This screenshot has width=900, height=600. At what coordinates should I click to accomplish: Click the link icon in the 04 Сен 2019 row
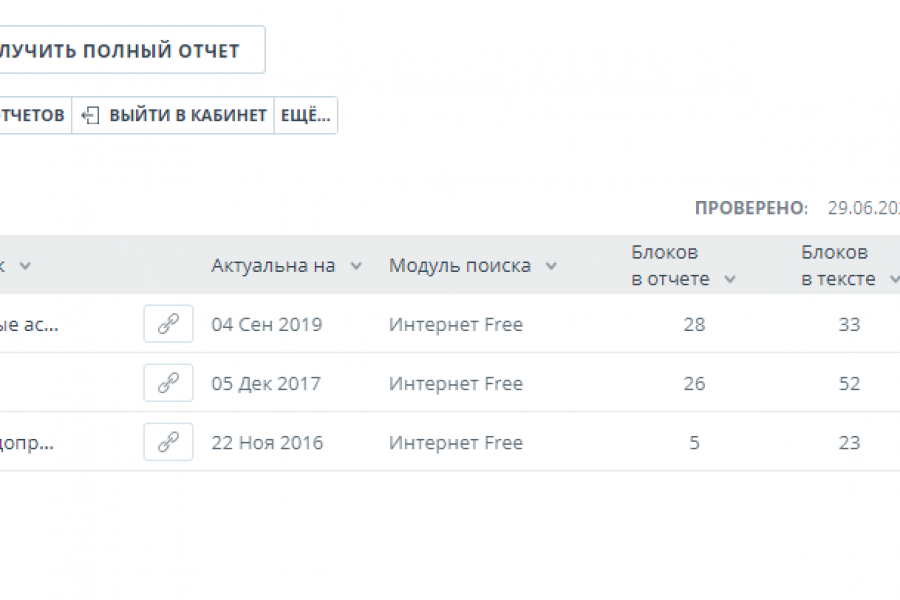click(x=168, y=324)
